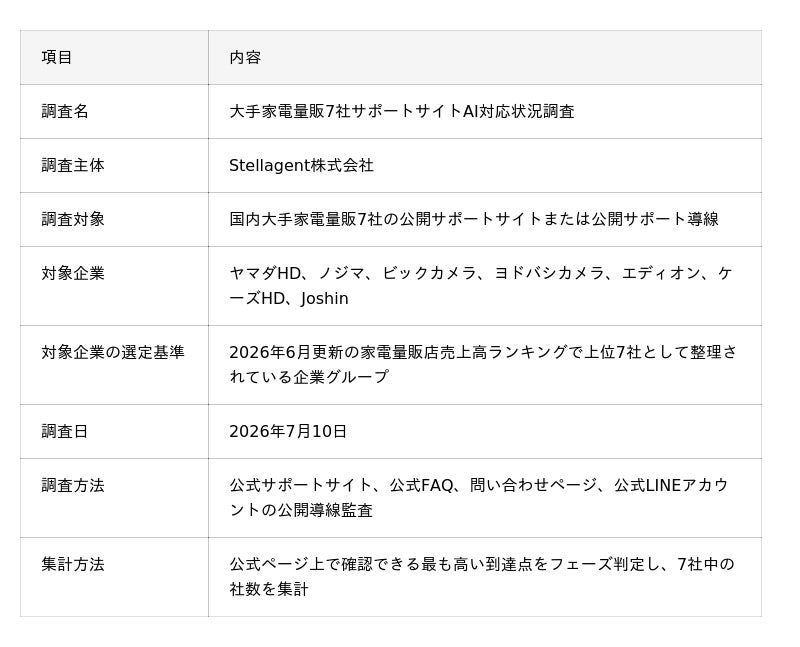Click the 2026年6月更新 ranking criteria text
Image resolution: width=800 pixels, height=647 pixels.
[483, 364]
